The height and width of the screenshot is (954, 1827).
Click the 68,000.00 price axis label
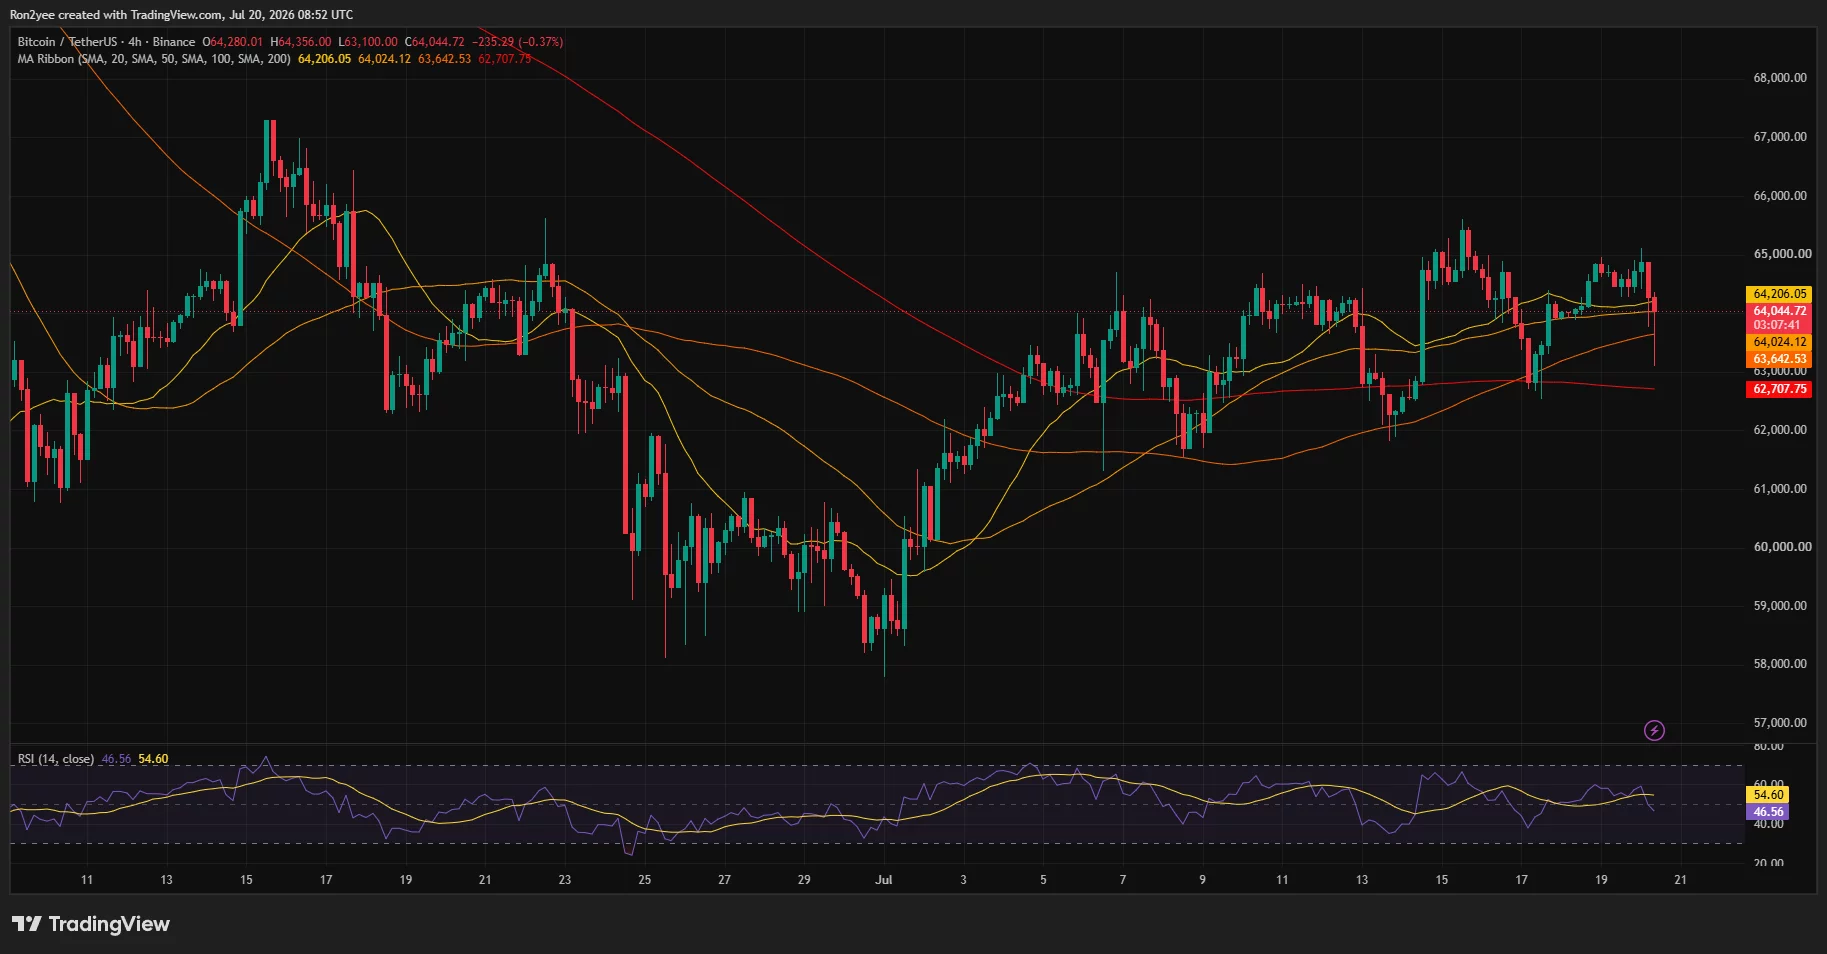pyautogui.click(x=1780, y=78)
